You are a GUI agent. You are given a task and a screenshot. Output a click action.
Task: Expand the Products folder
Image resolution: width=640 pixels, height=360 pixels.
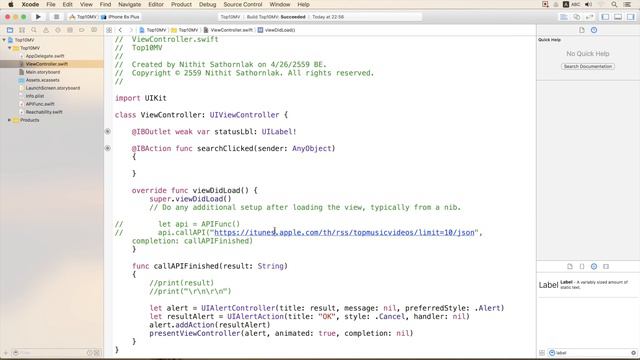(x=10, y=120)
